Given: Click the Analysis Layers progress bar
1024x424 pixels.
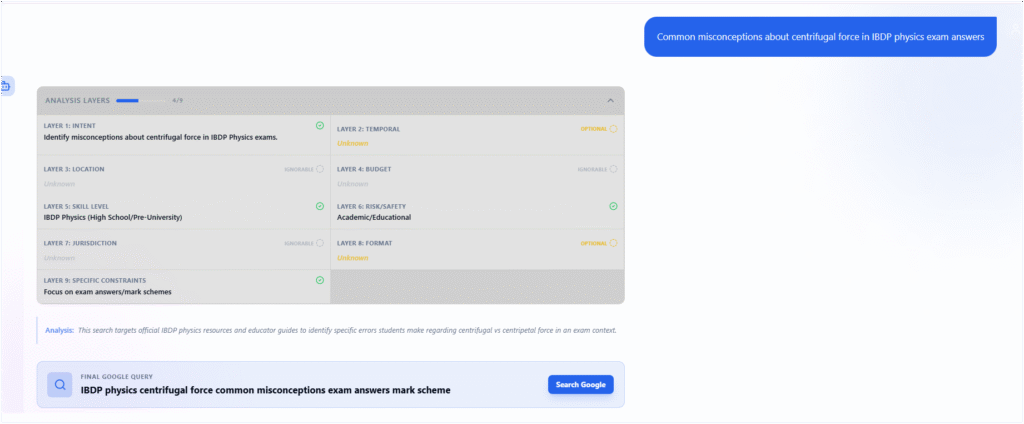Looking at the screenshot, I should pos(141,100).
